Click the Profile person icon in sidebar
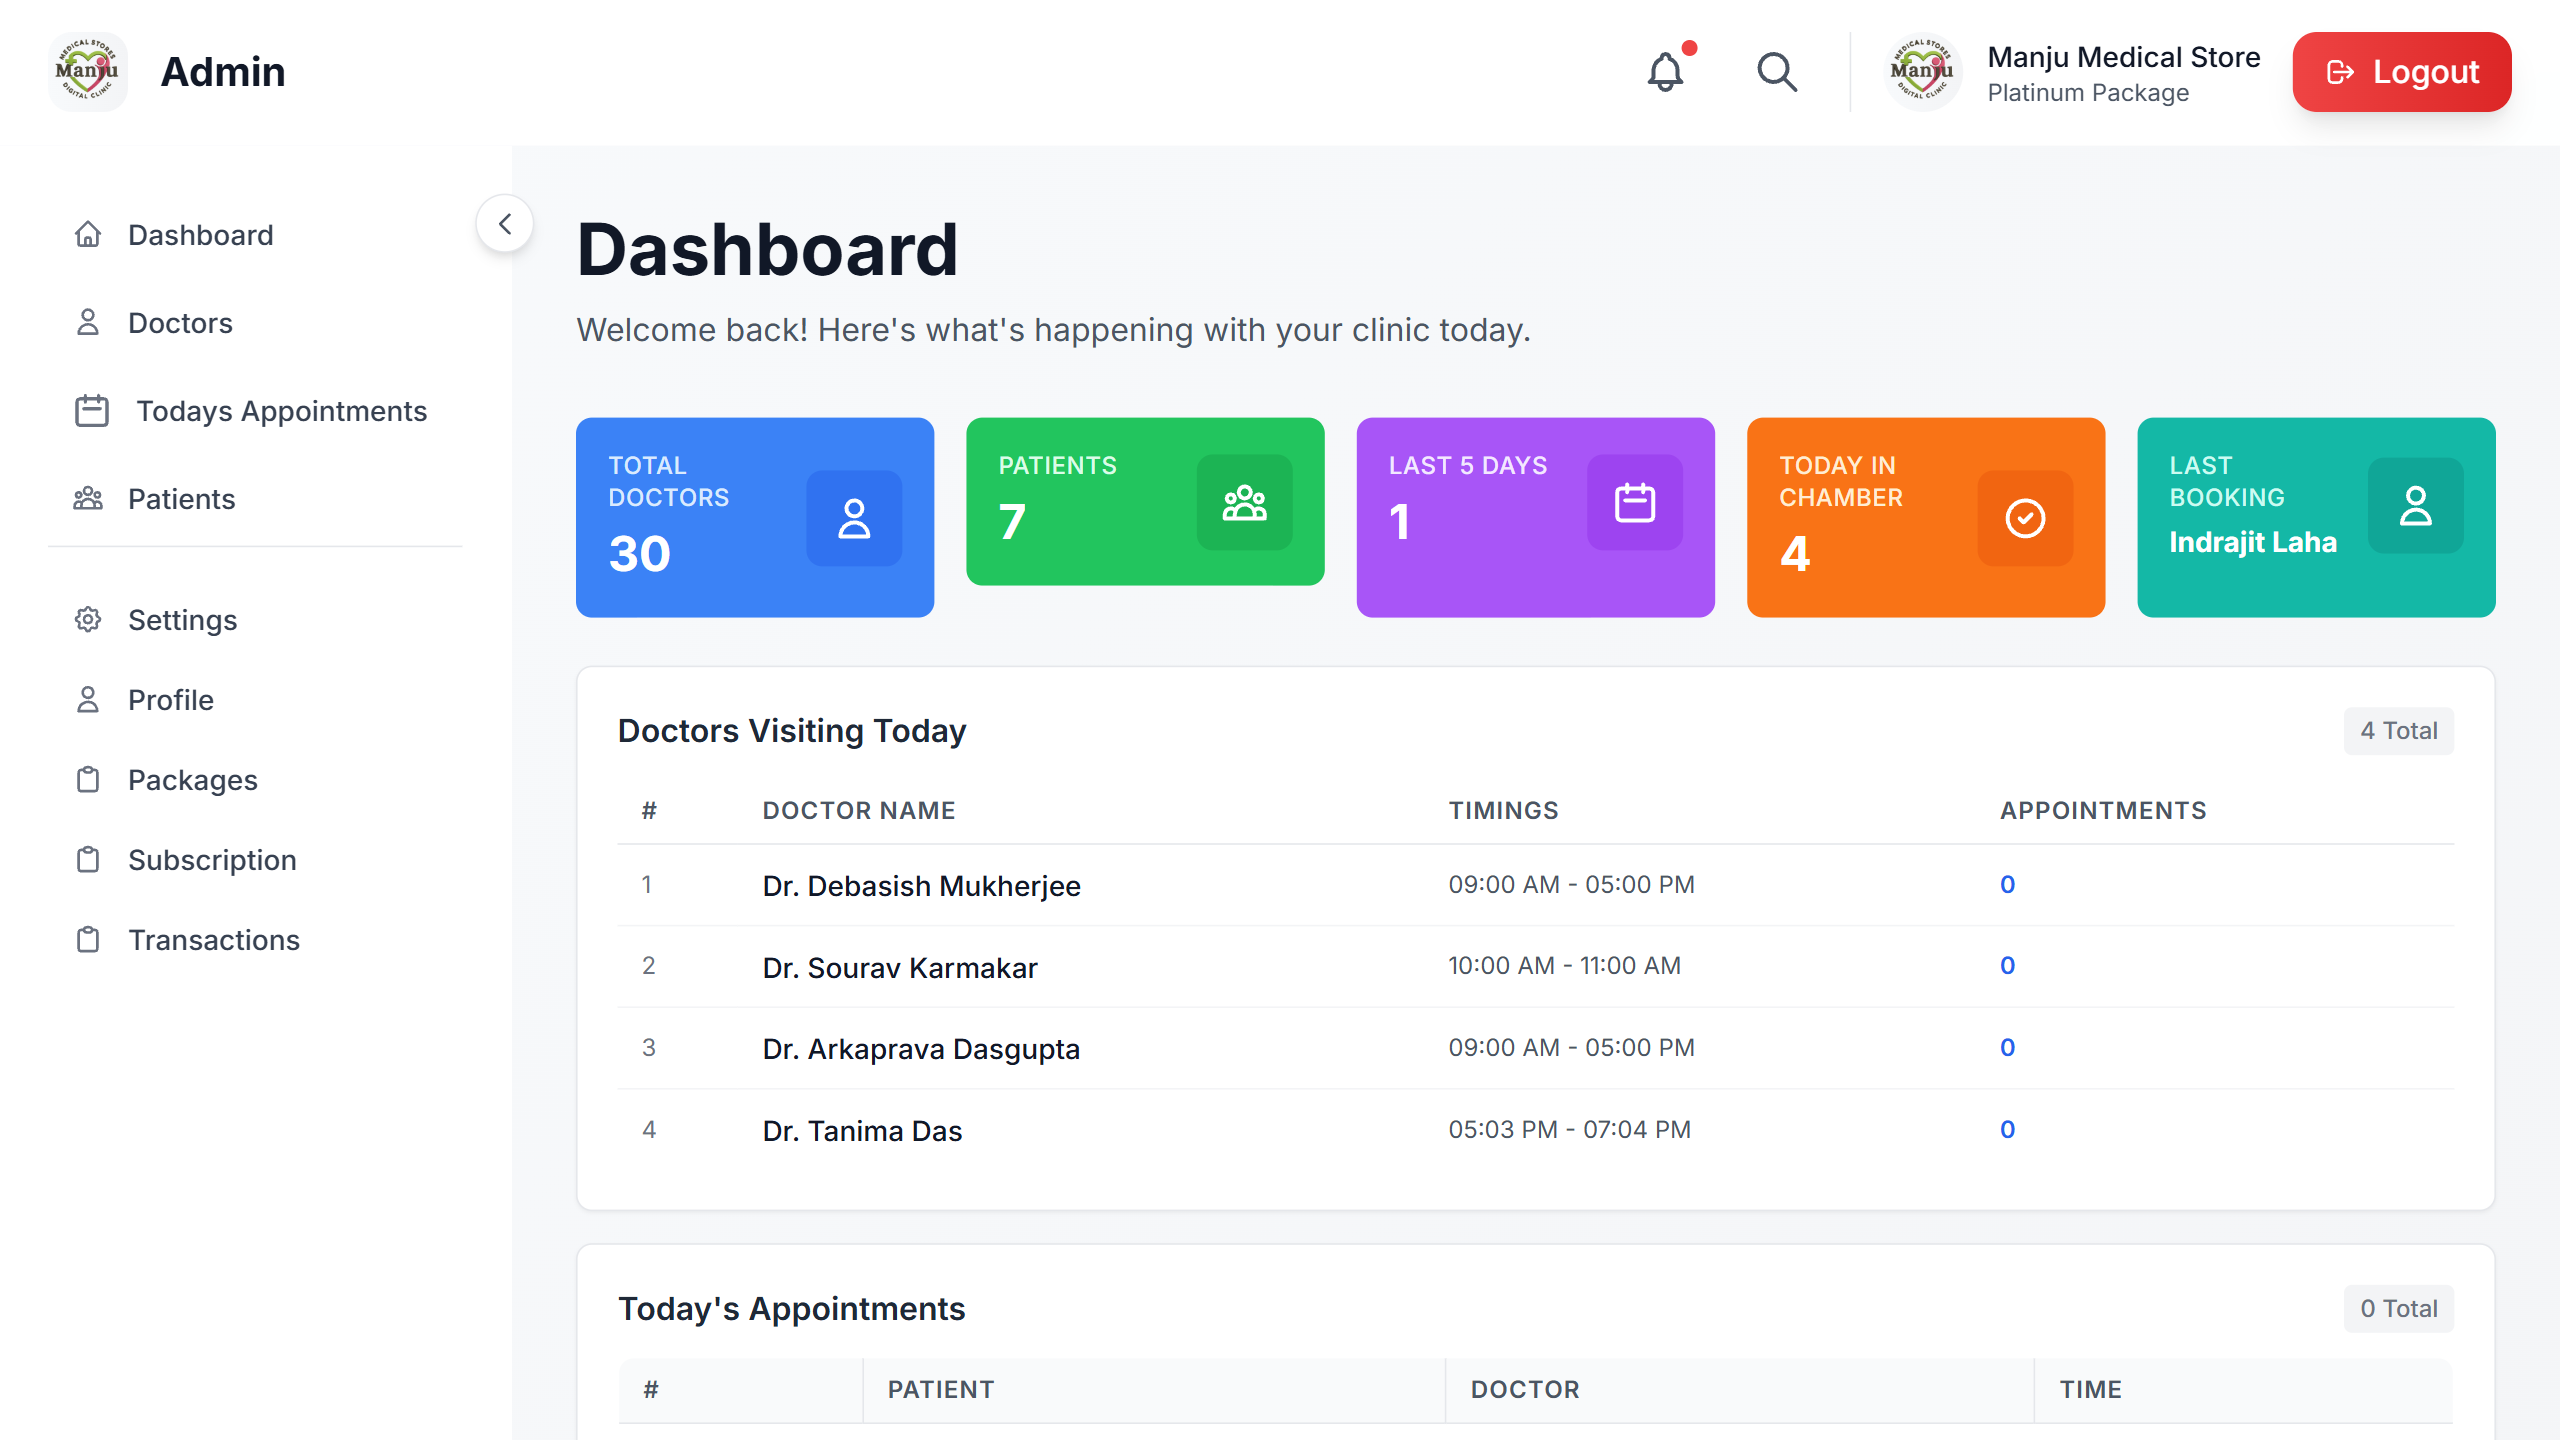The image size is (2560, 1440). (x=88, y=699)
